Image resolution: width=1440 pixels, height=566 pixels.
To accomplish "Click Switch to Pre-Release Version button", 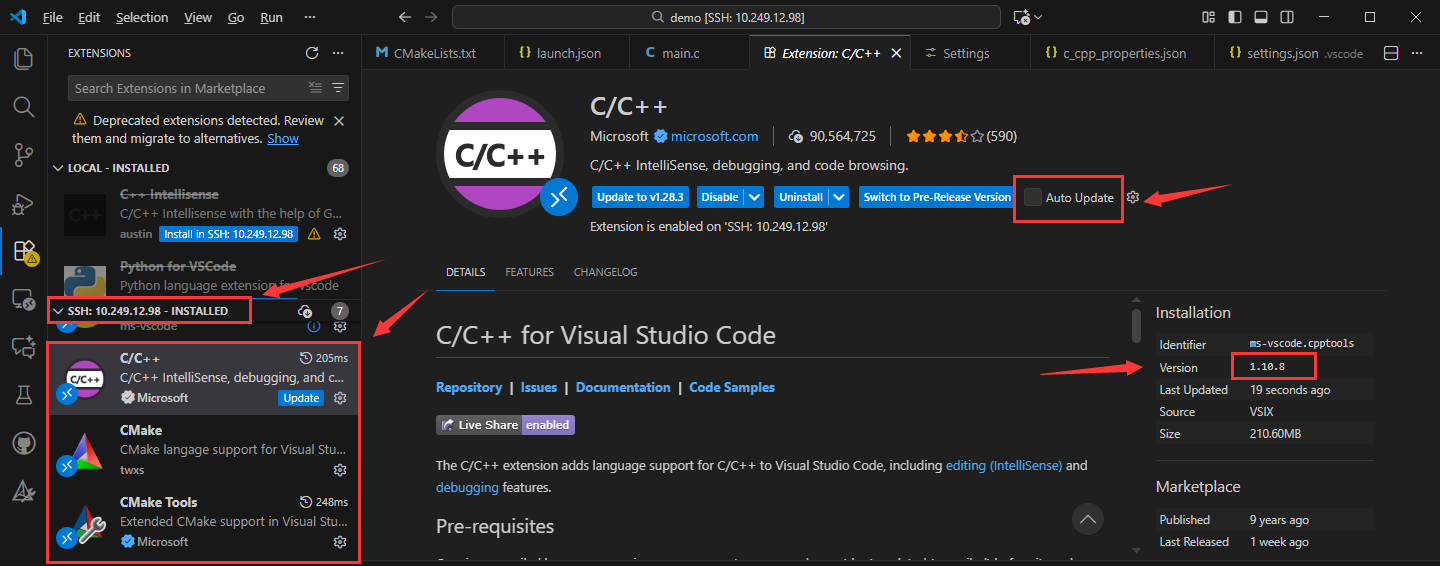I will tap(937, 197).
